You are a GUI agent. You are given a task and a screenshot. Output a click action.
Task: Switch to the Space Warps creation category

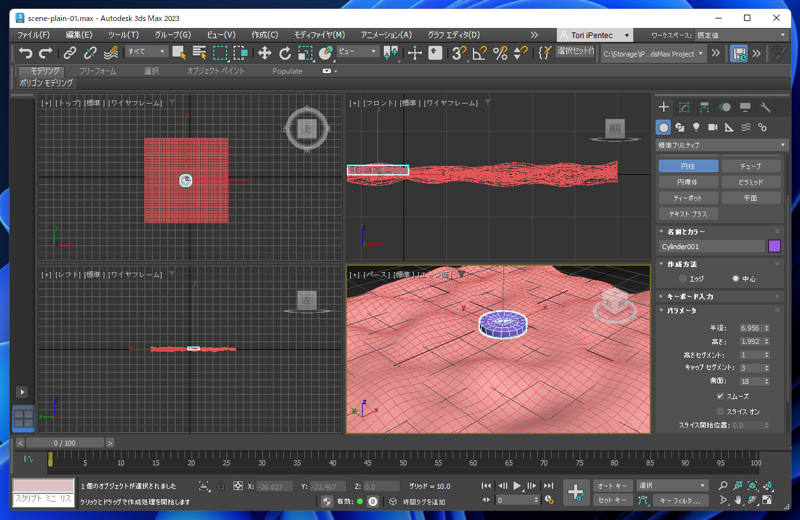pos(746,127)
